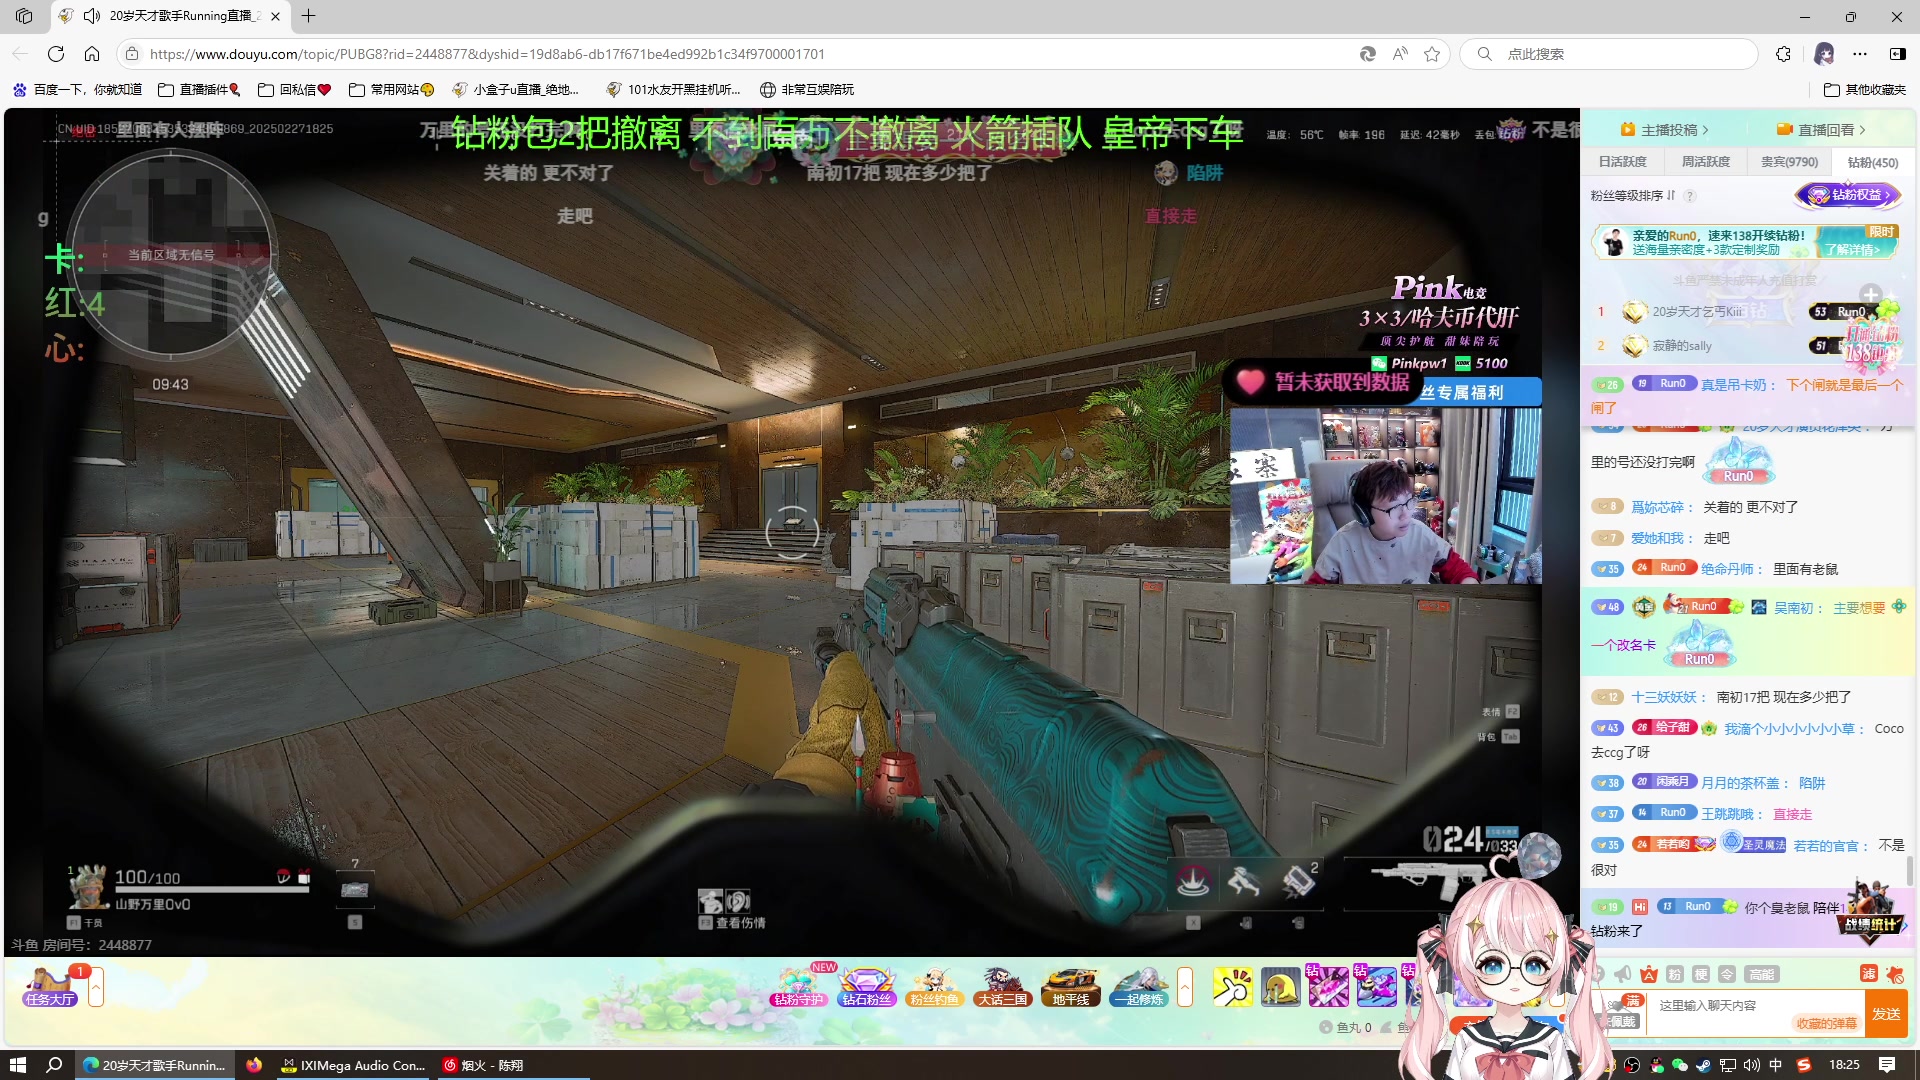Open the 粉丝钓鱼 activity icon
1920x1080 pixels.
click(934, 986)
